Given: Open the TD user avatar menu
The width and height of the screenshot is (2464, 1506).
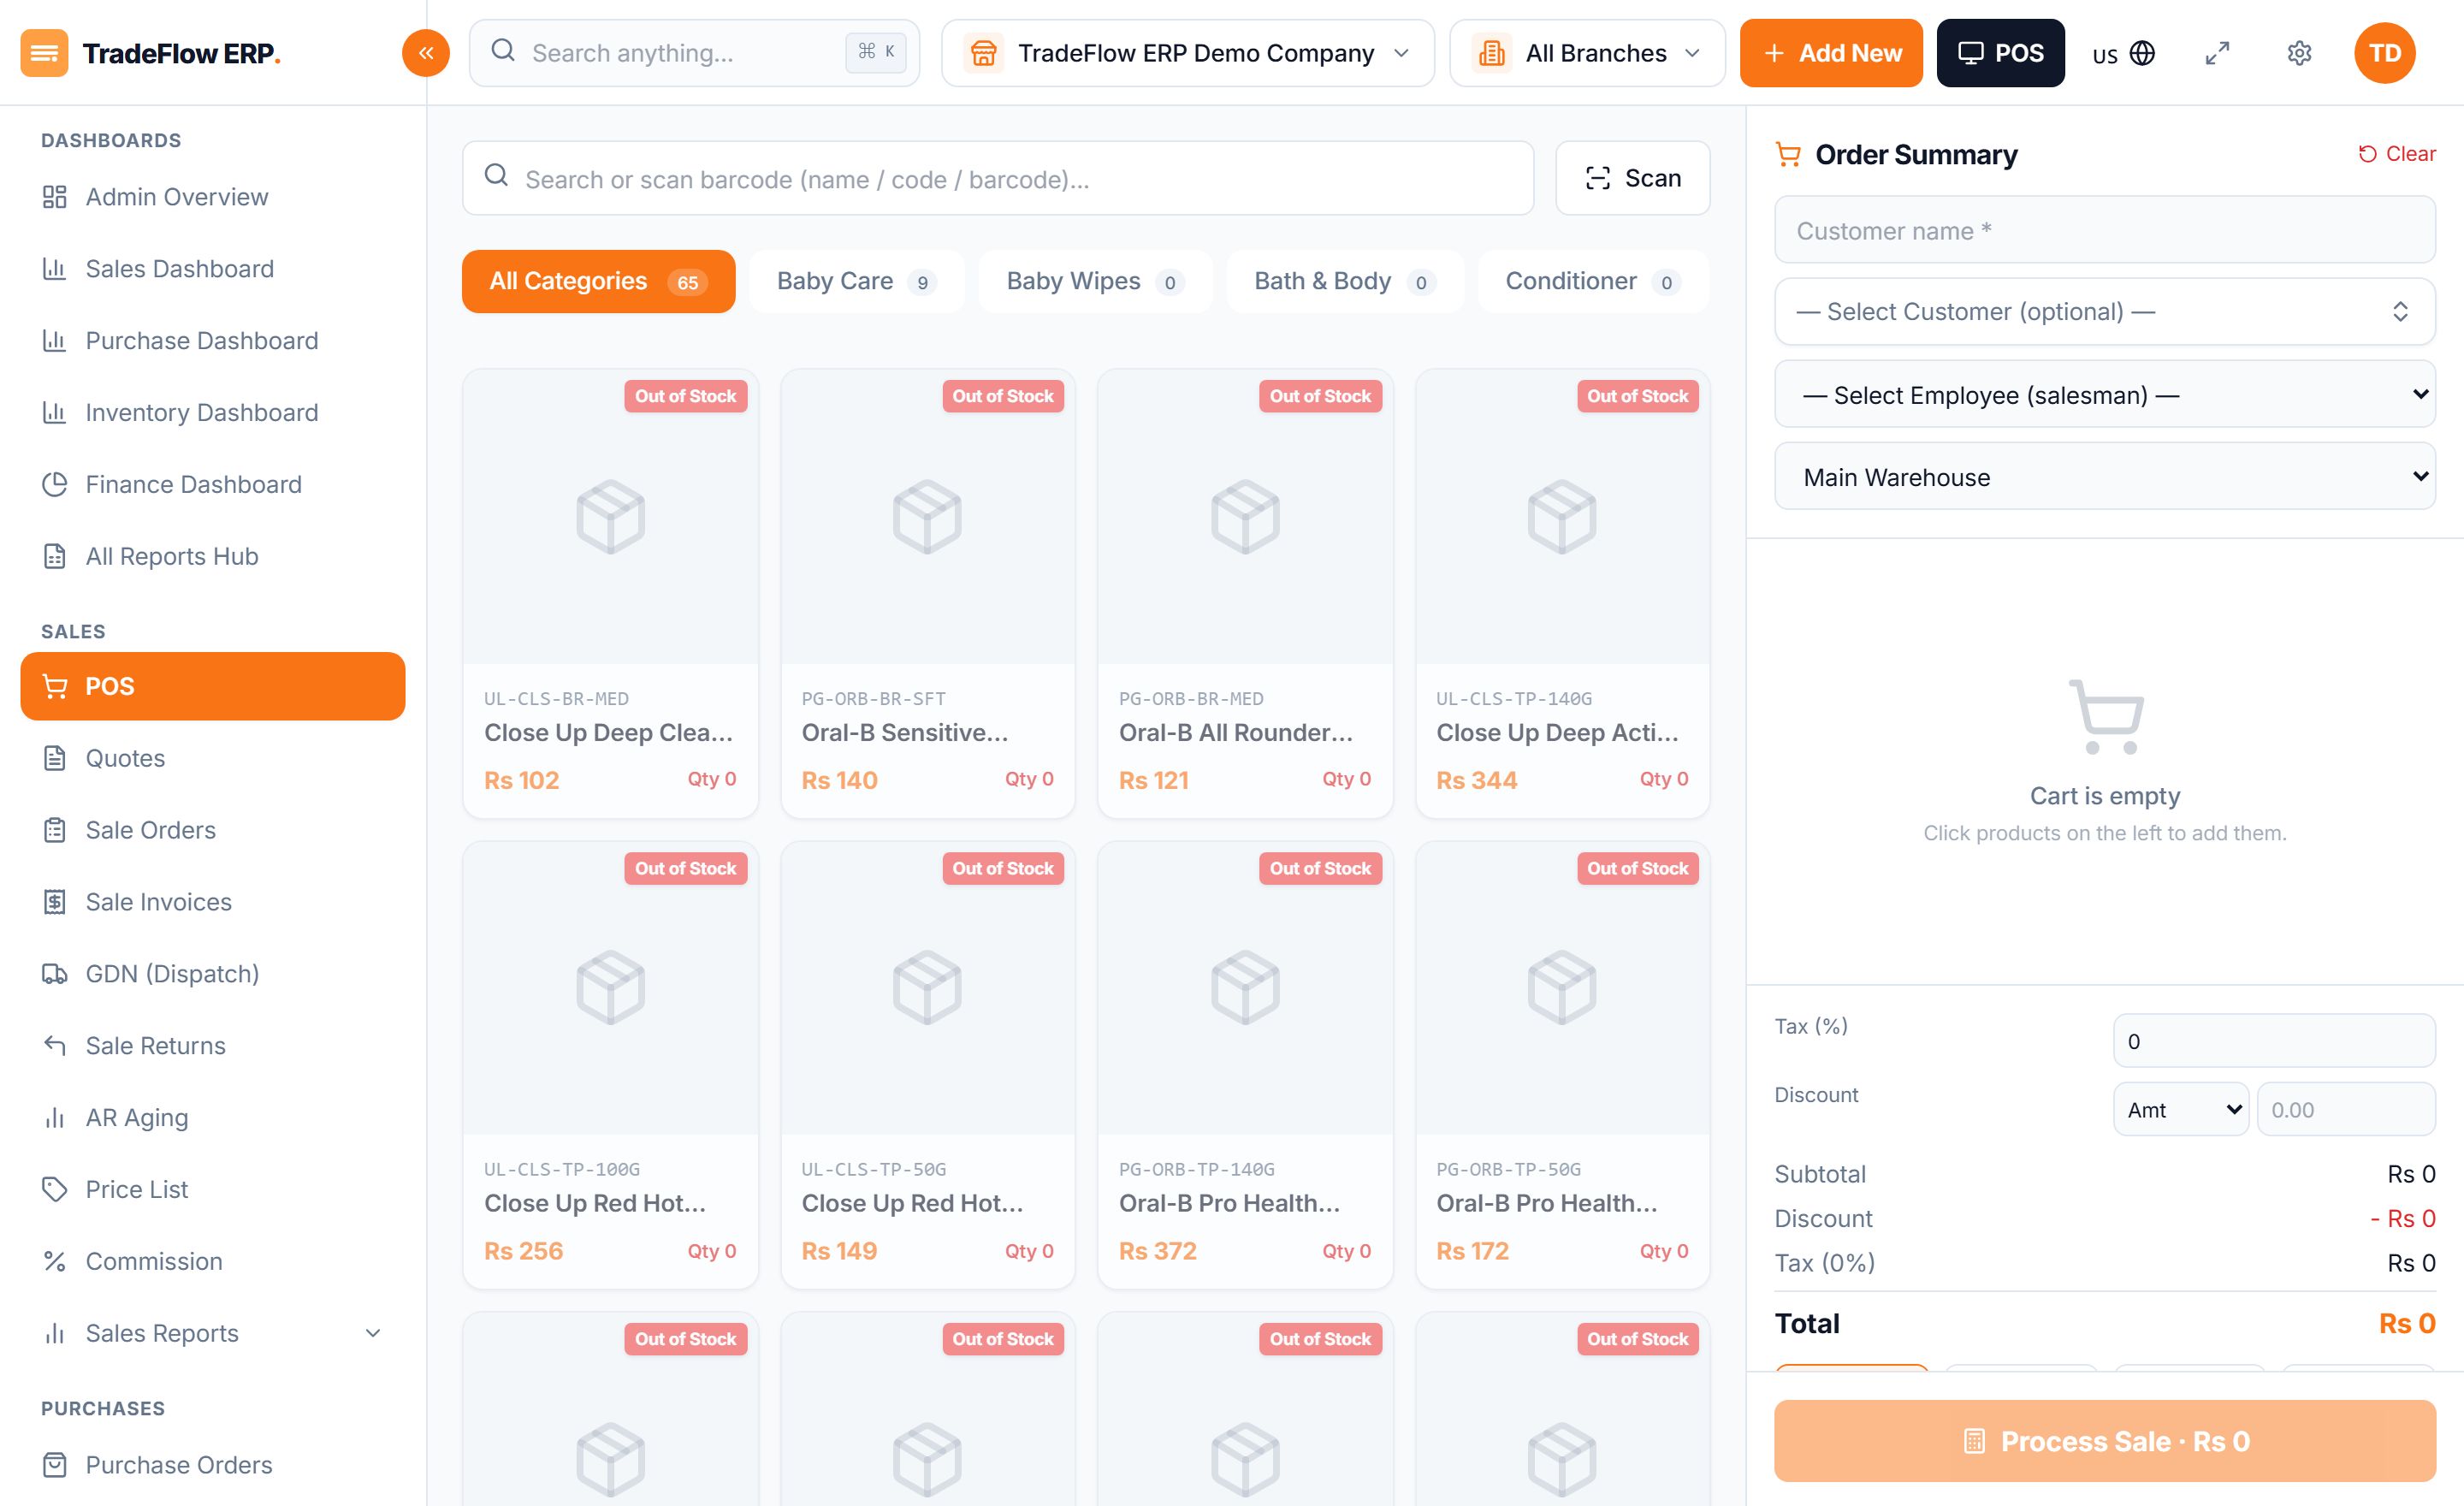Looking at the screenshot, I should point(2384,53).
